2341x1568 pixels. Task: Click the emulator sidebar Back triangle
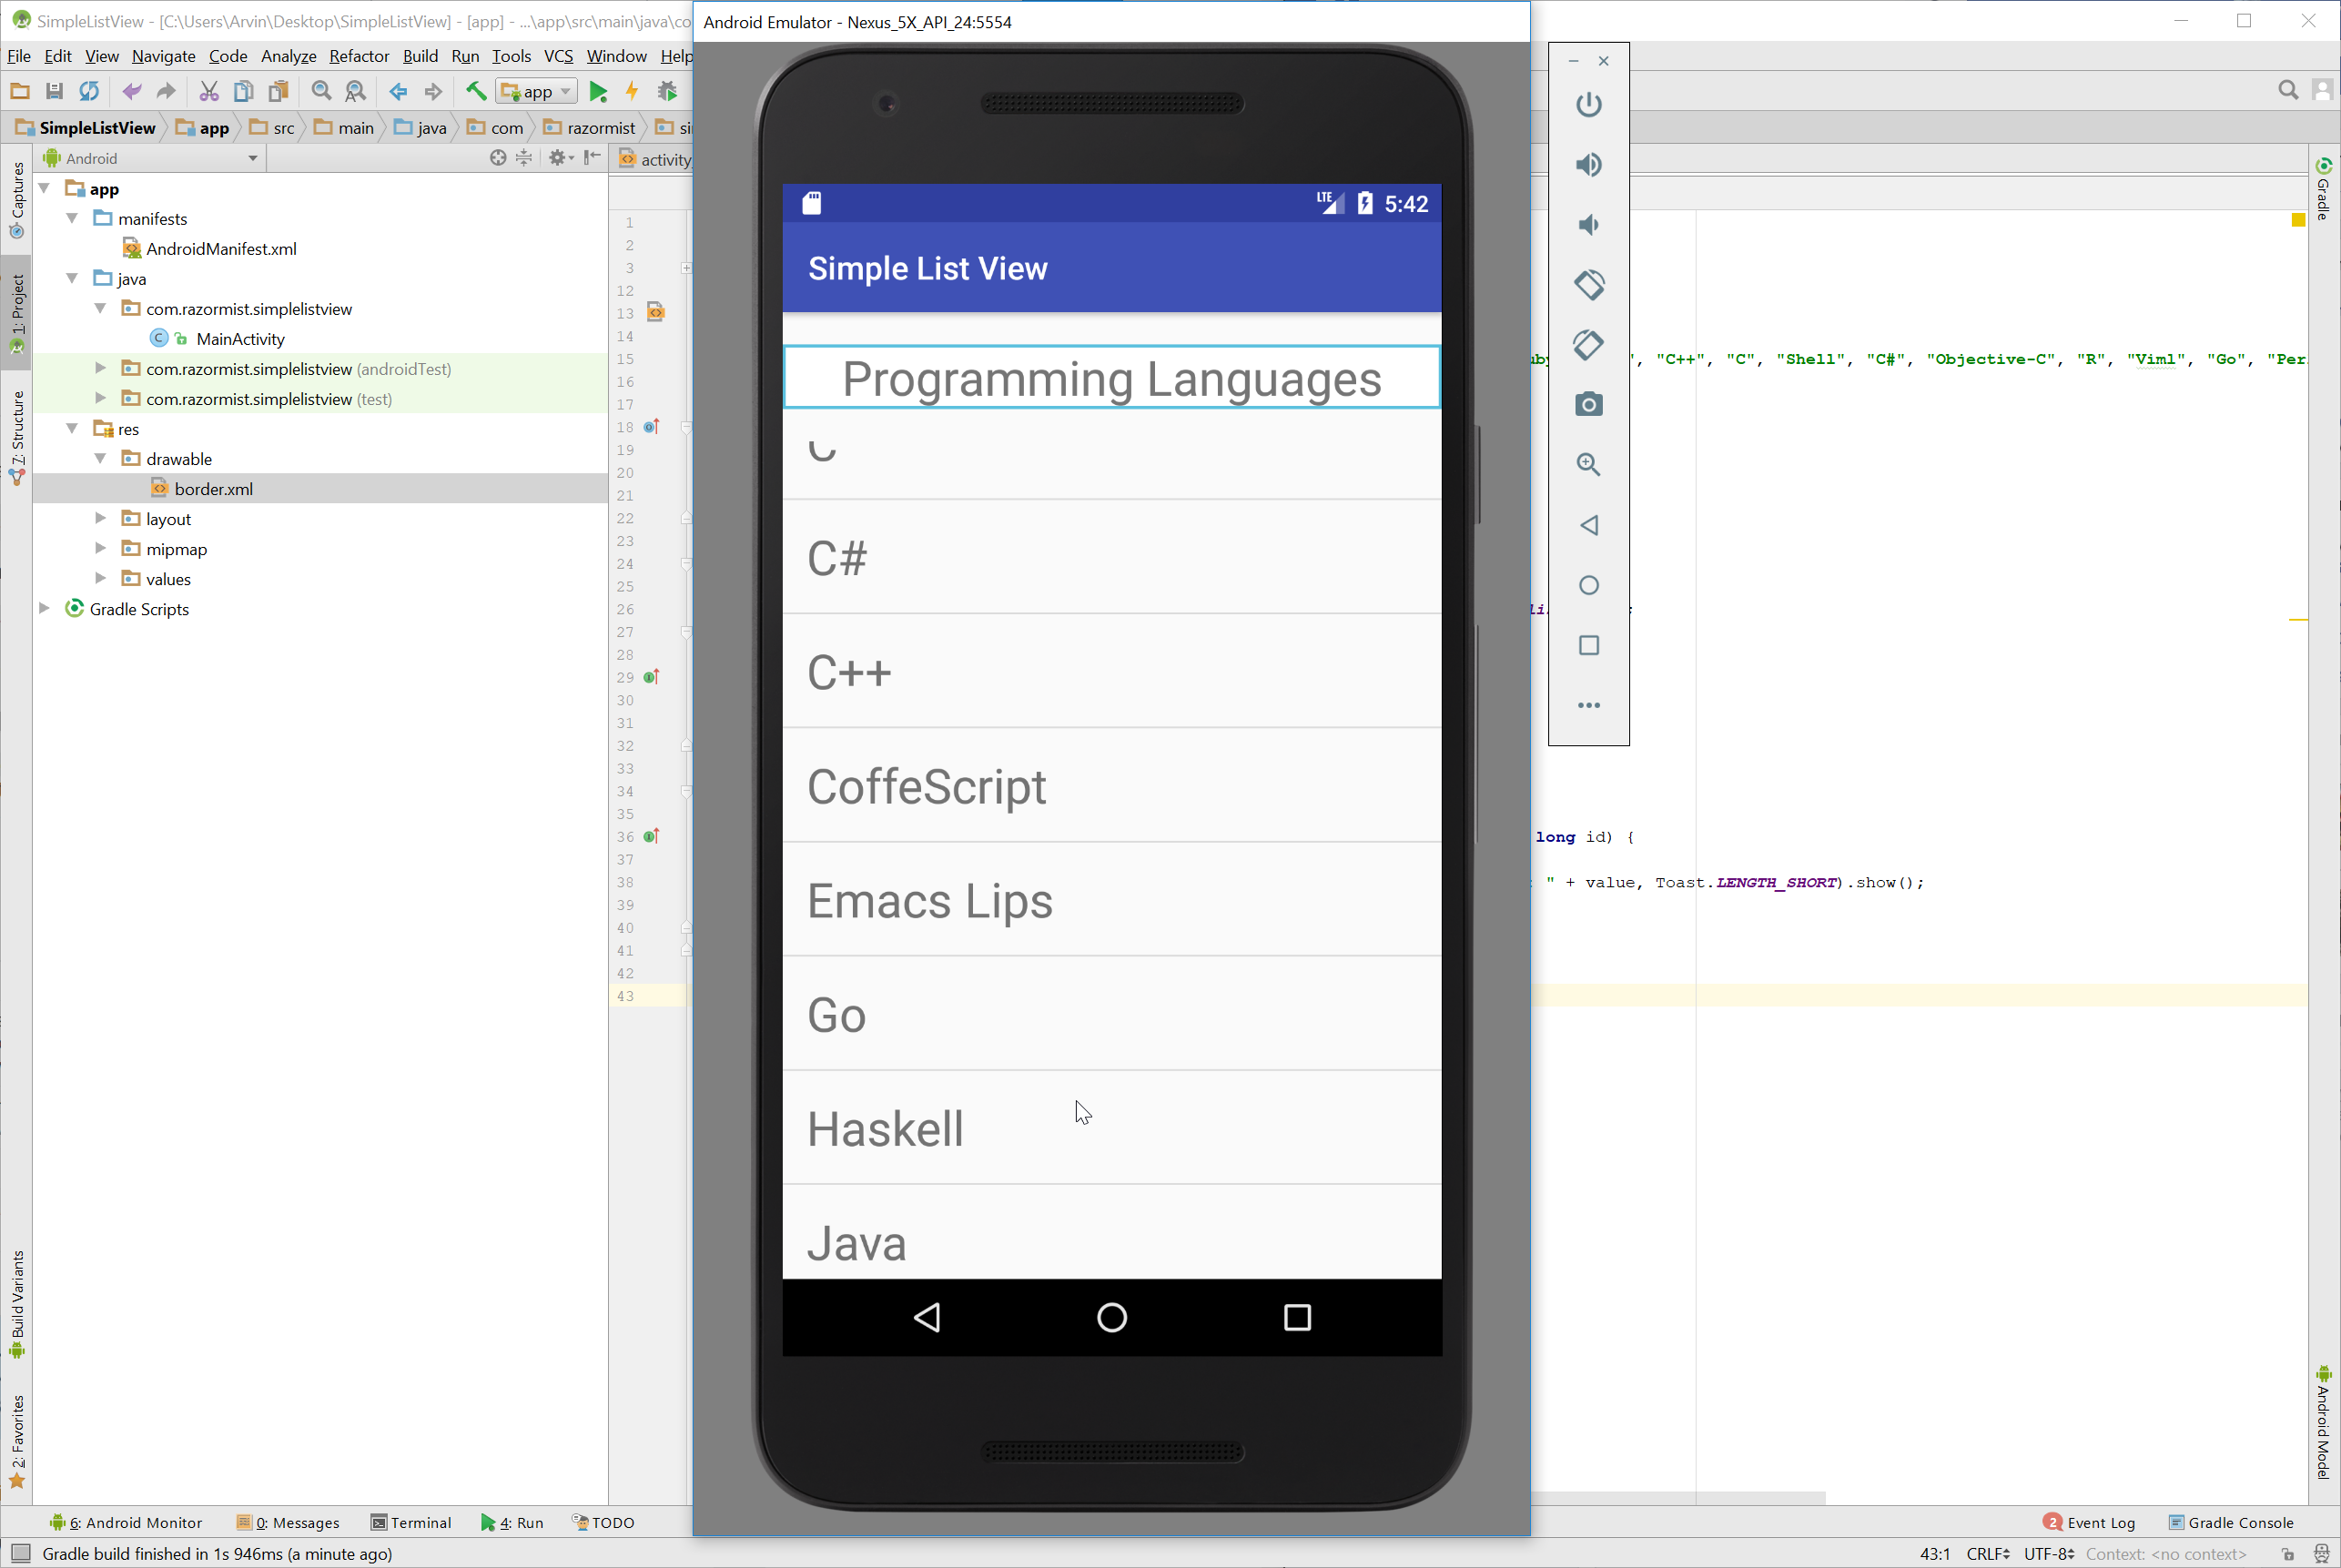pos(1588,525)
